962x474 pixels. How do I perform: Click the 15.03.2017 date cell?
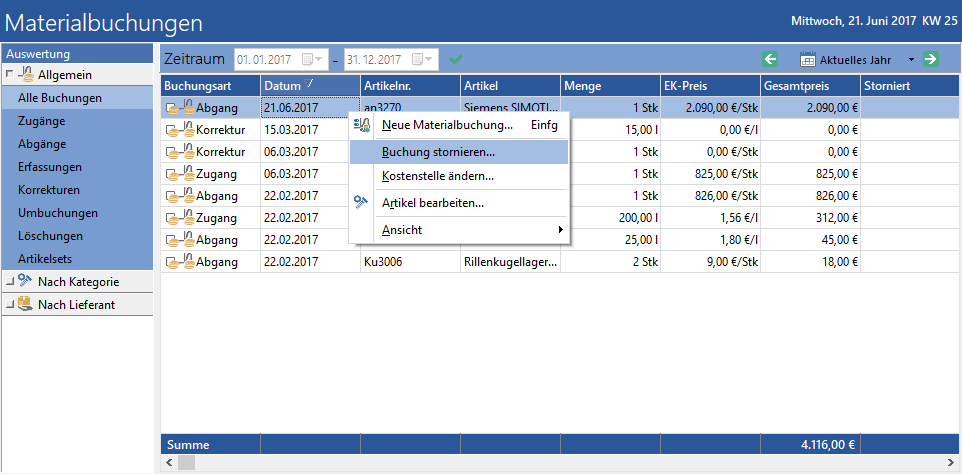pyautogui.click(x=310, y=130)
